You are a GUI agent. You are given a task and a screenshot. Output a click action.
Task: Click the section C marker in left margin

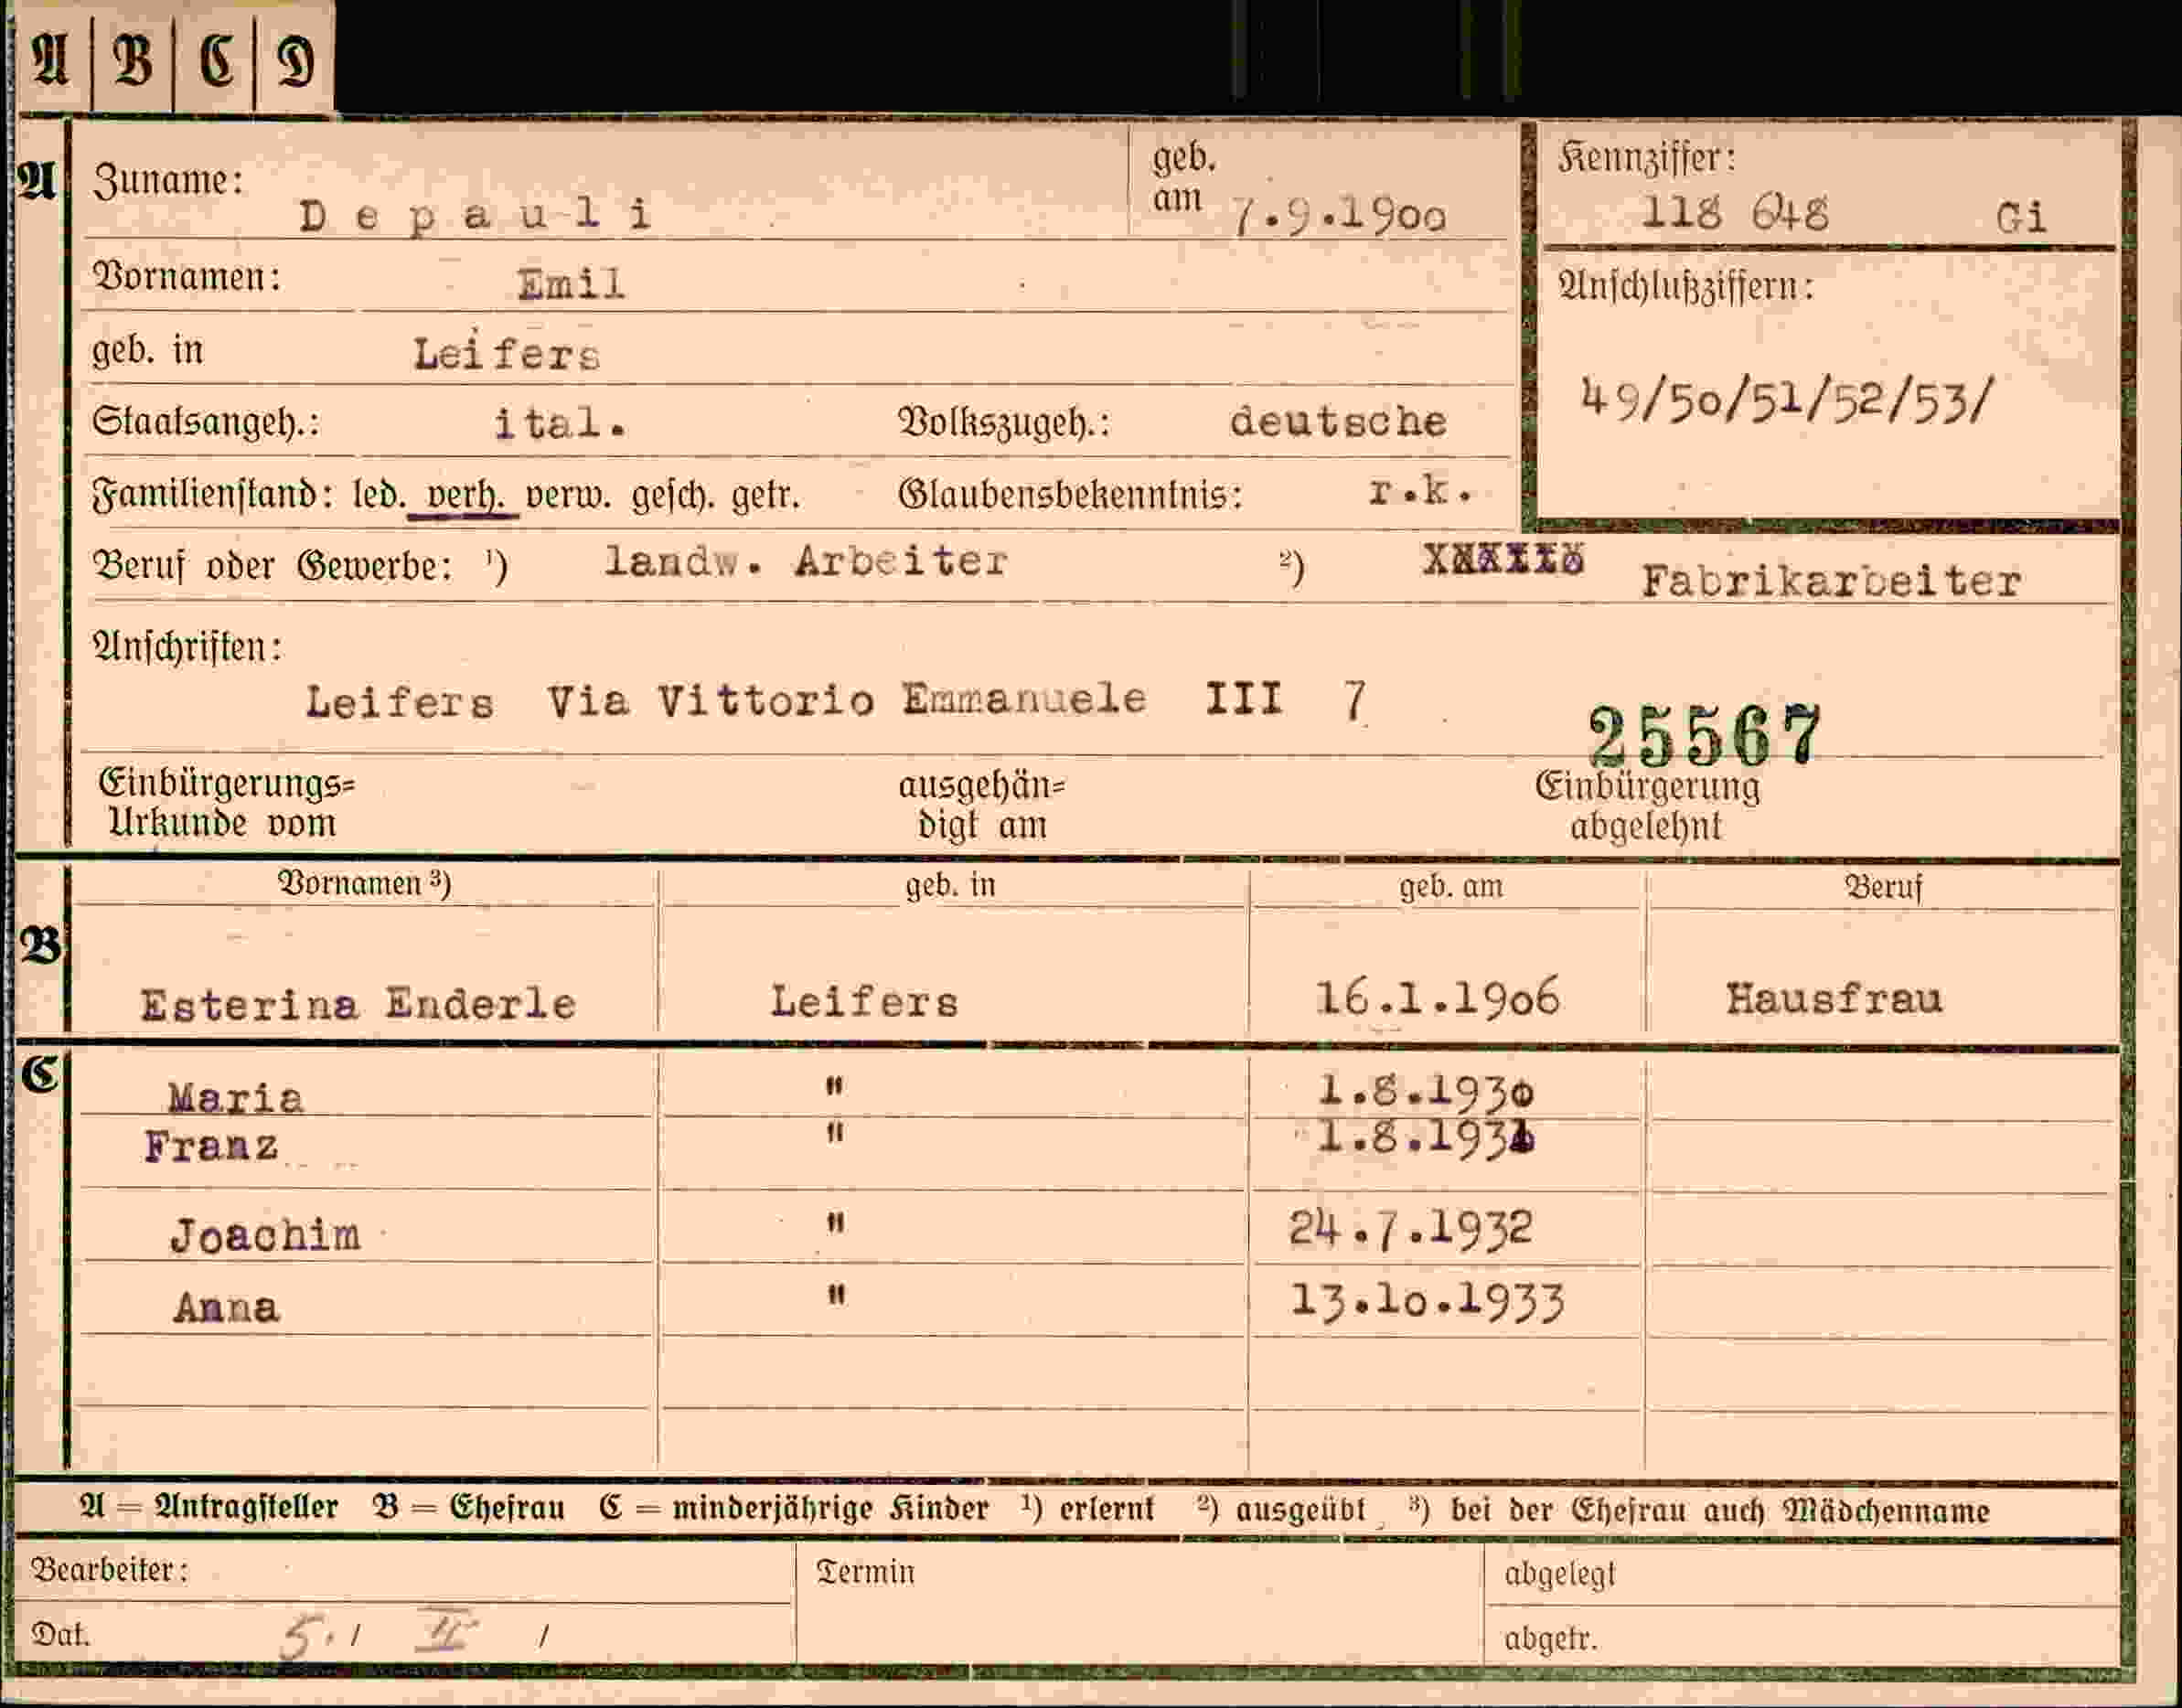coord(40,1075)
